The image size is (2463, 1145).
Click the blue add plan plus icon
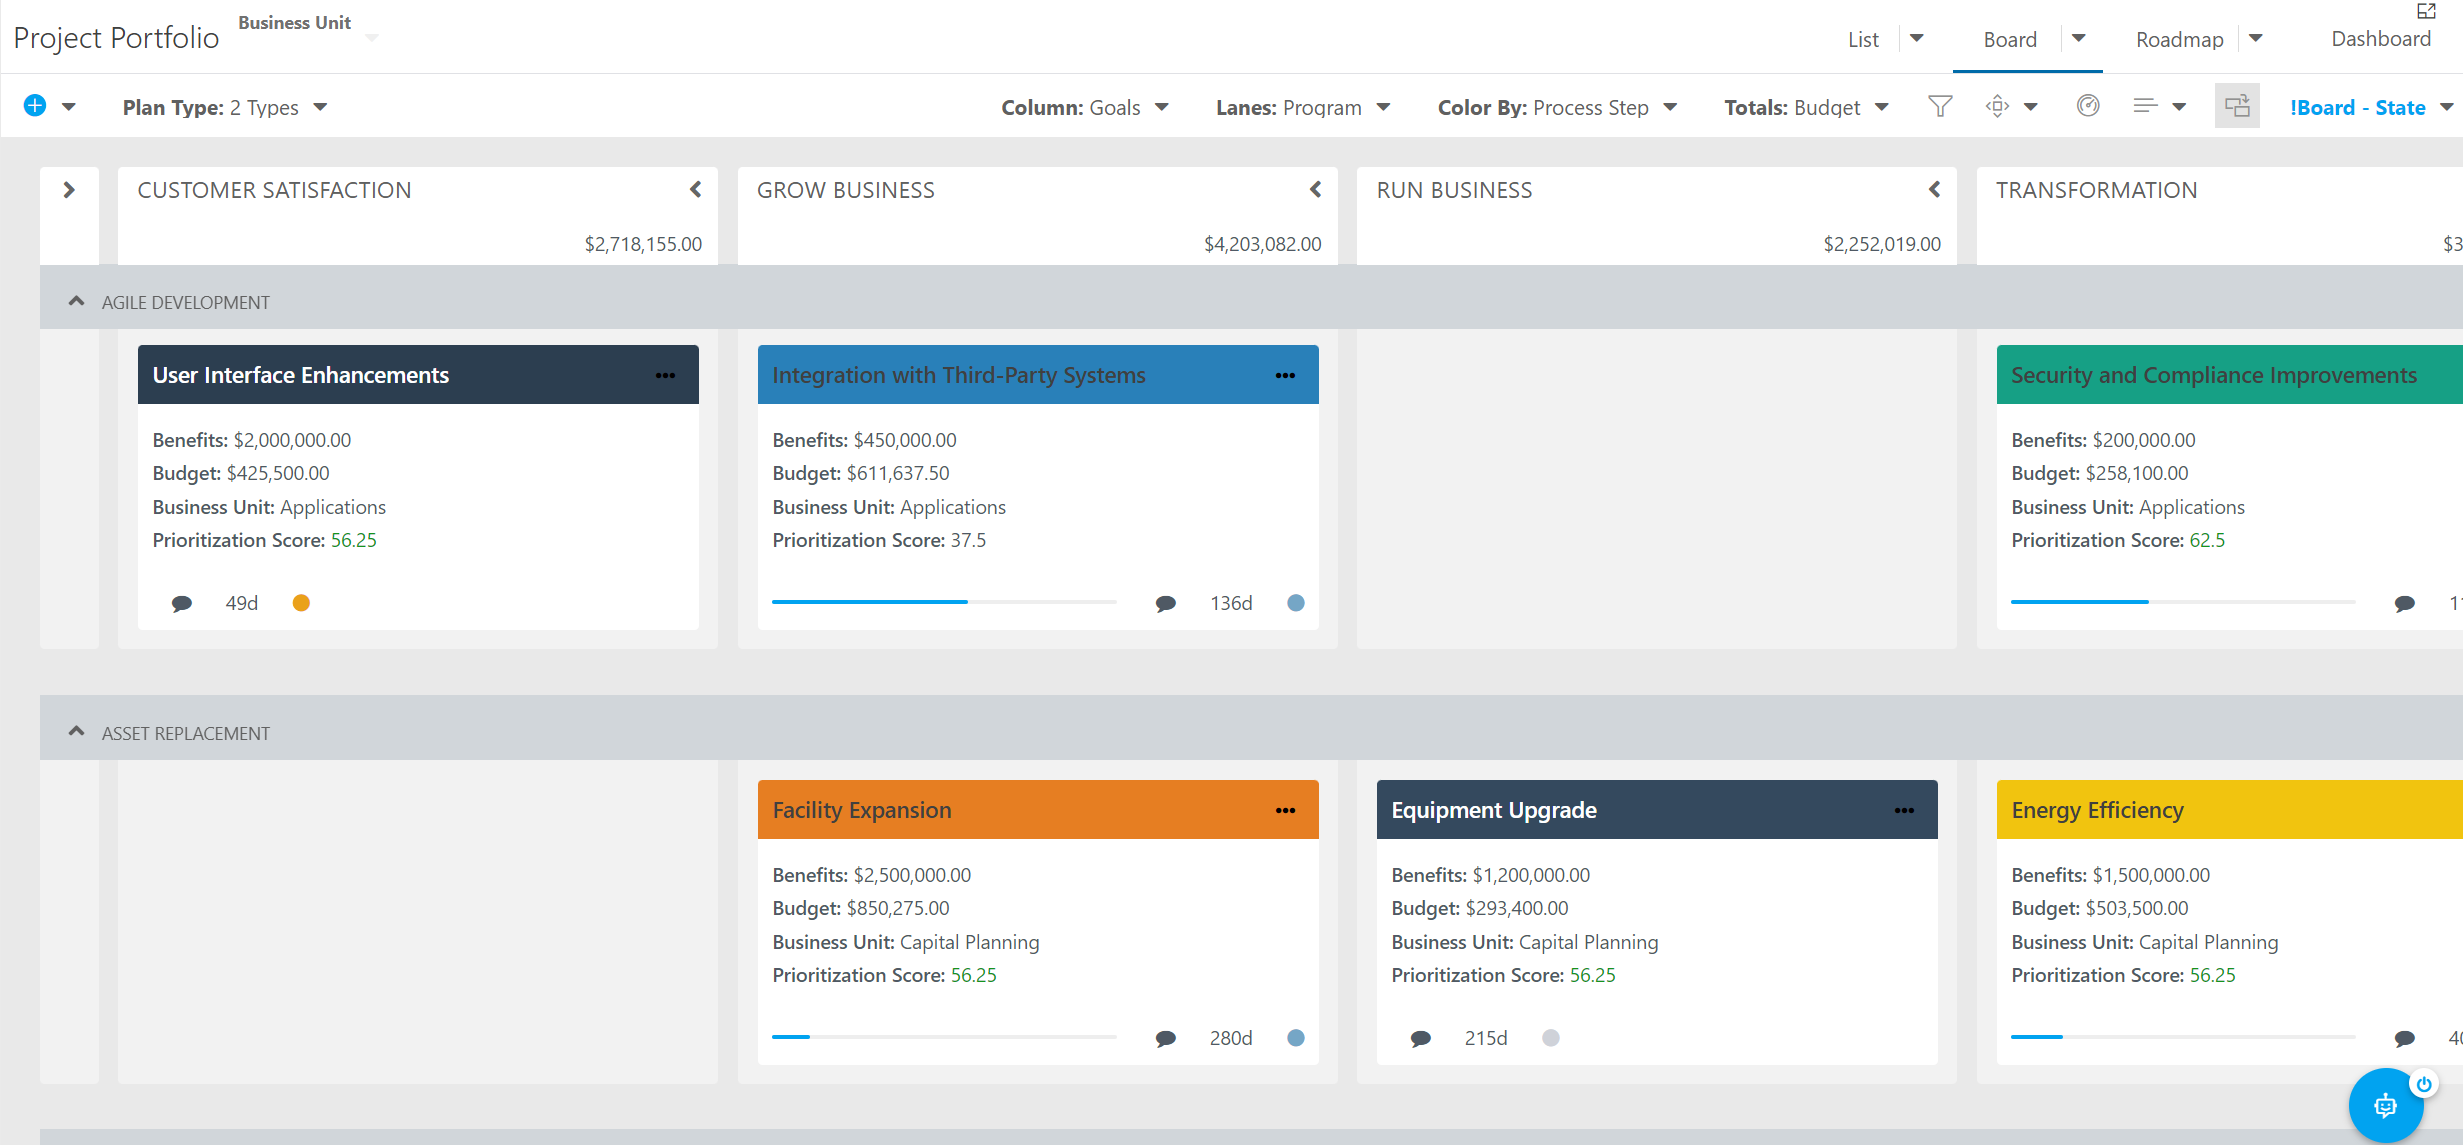tap(35, 105)
